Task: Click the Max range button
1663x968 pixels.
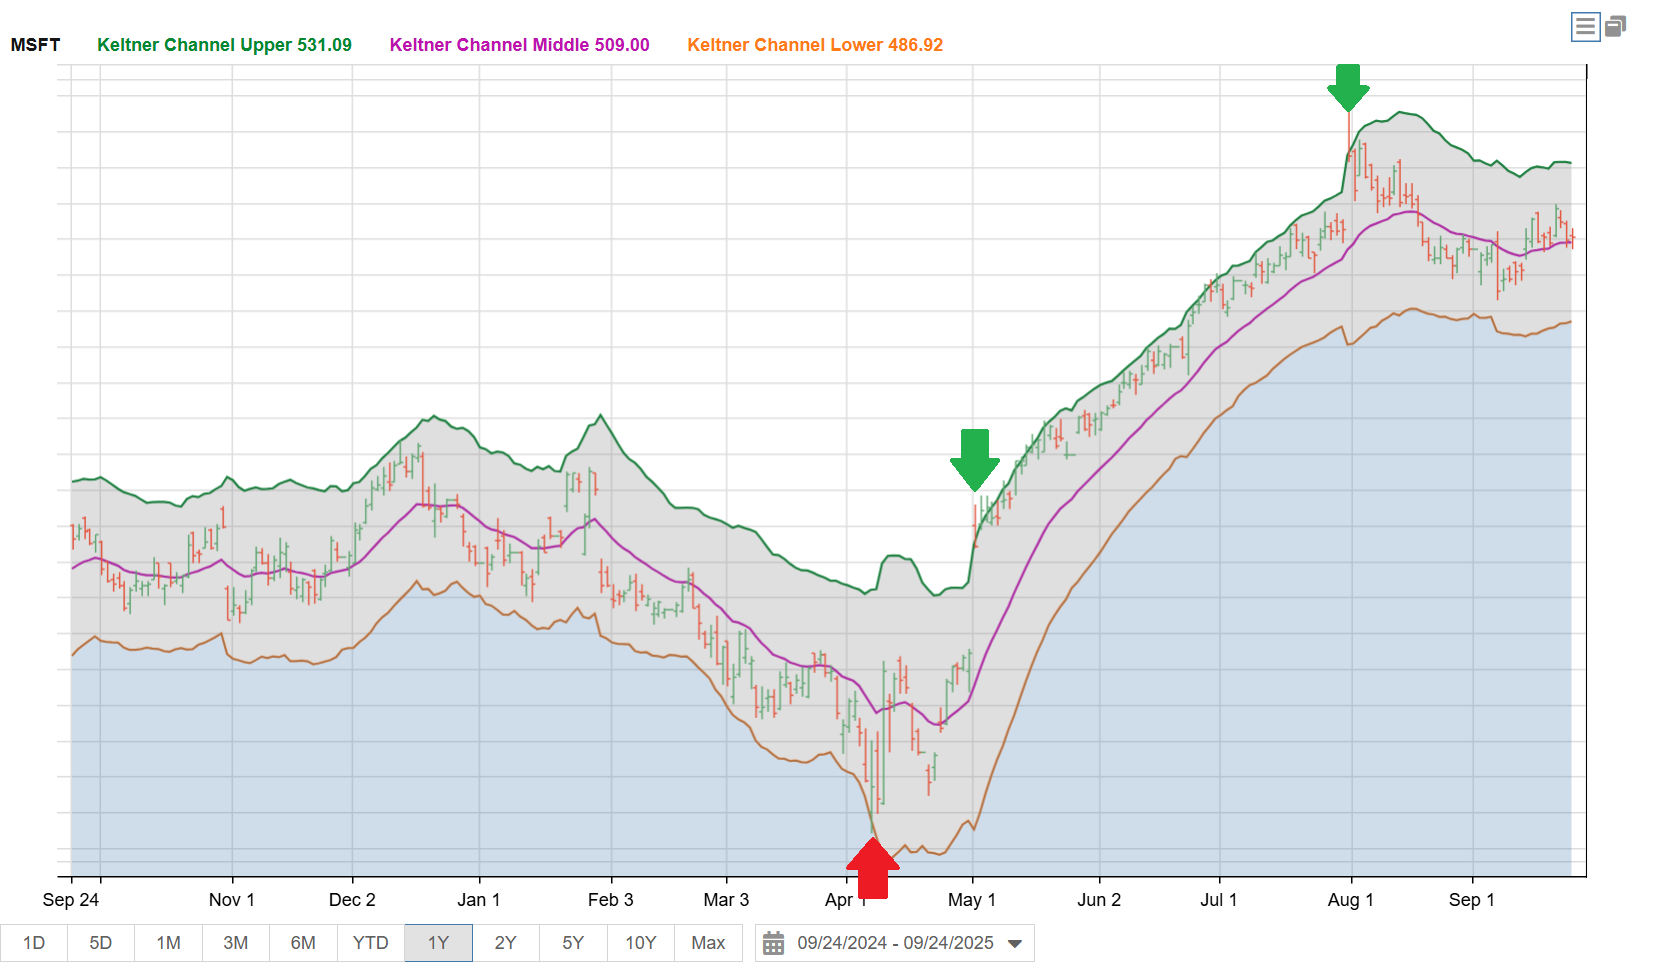Action: pyautogui.click(x=708, y=943)
